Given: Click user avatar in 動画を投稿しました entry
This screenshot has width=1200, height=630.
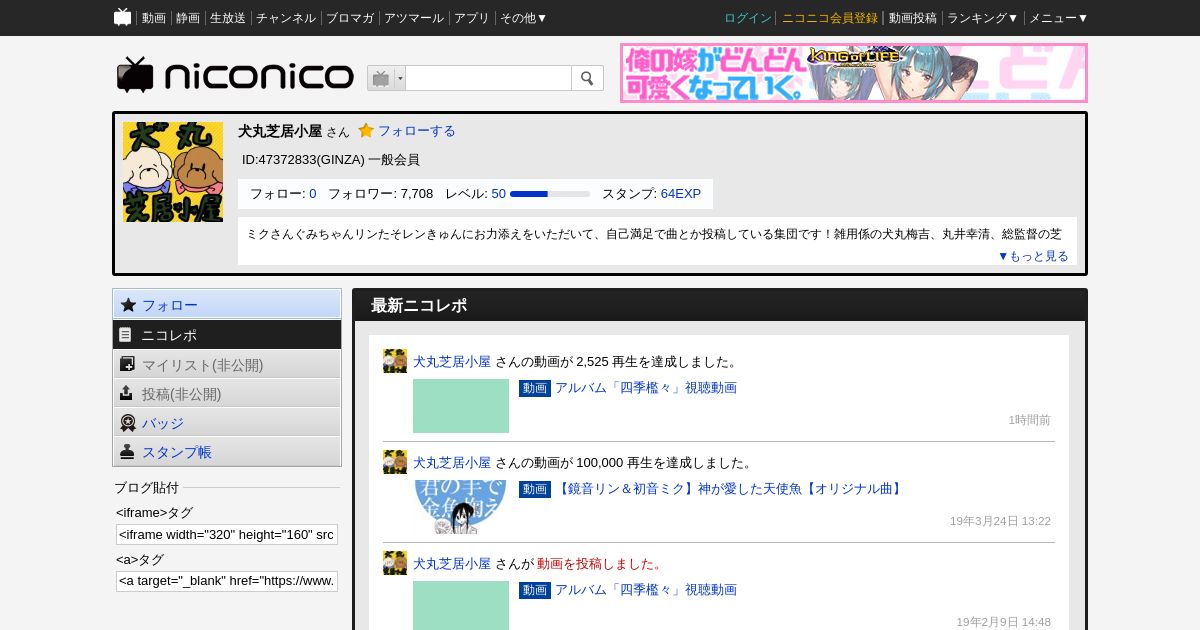Looking at the screenshot, I should point(395,563).
